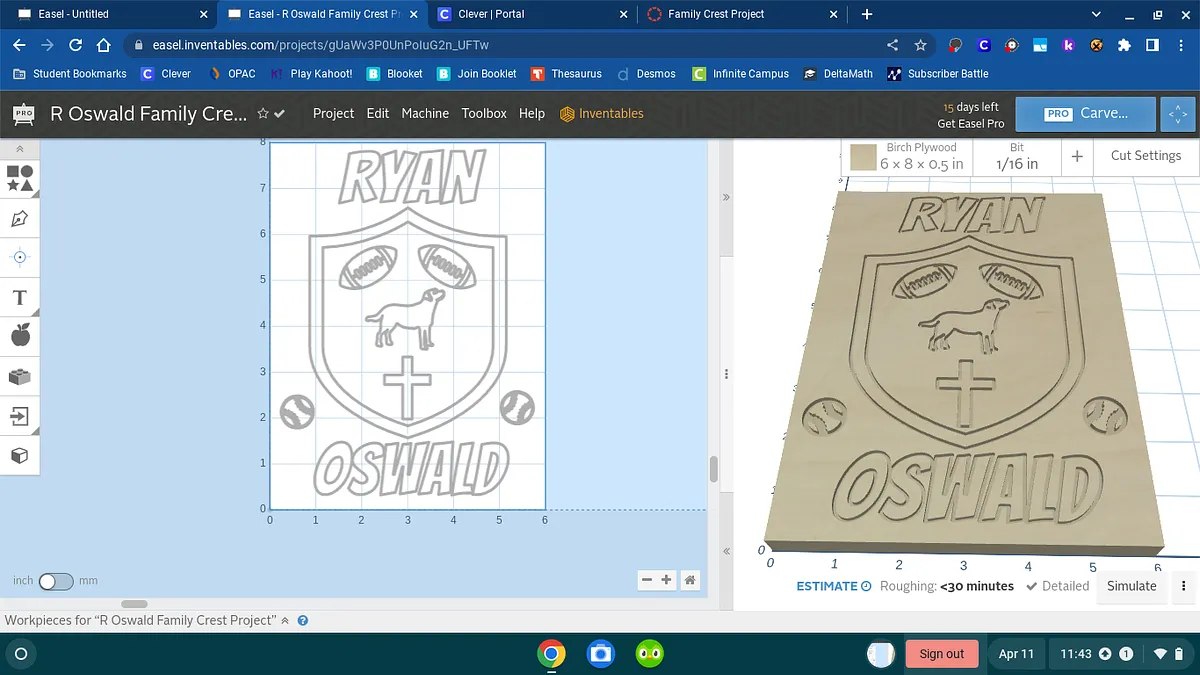Click the Simulate button
The width and height of the screenshot is (1200, 675).
tap(1131, 586)
